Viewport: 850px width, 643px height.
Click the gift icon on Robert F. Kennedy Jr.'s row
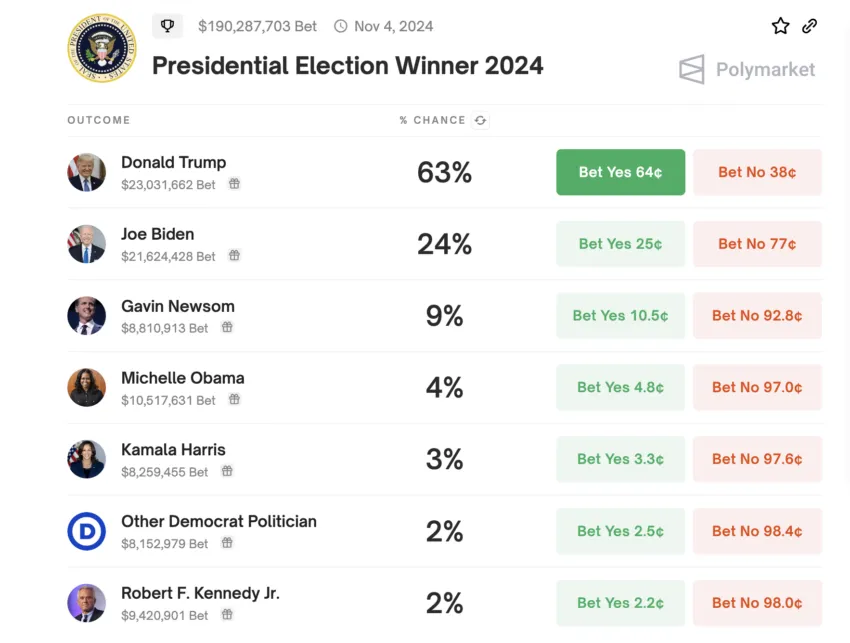227,616
